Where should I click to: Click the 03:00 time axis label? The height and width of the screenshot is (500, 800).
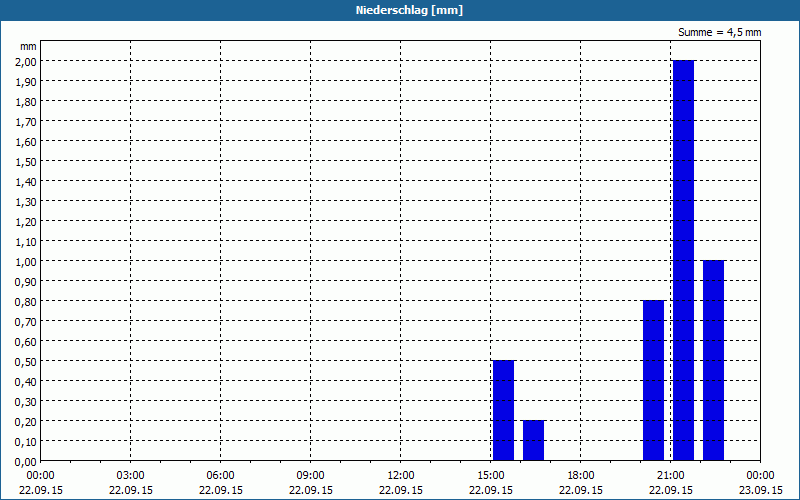tap(131, 476)
